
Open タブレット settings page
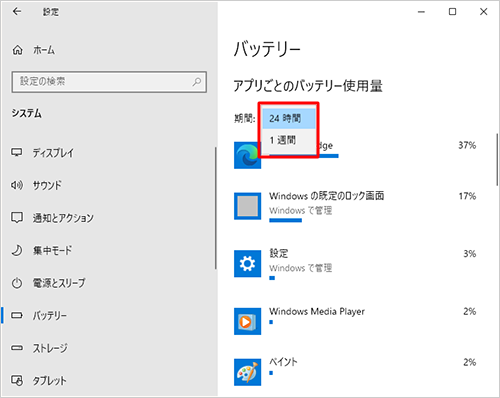pyautogui.click(x=49, y=381)
